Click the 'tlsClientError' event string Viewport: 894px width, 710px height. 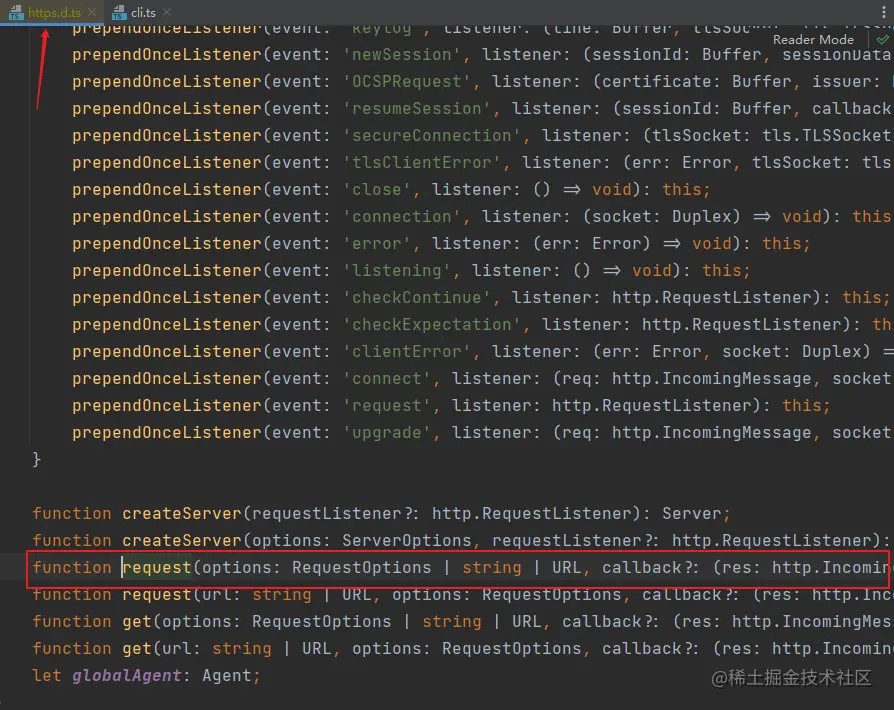point(422,163)
